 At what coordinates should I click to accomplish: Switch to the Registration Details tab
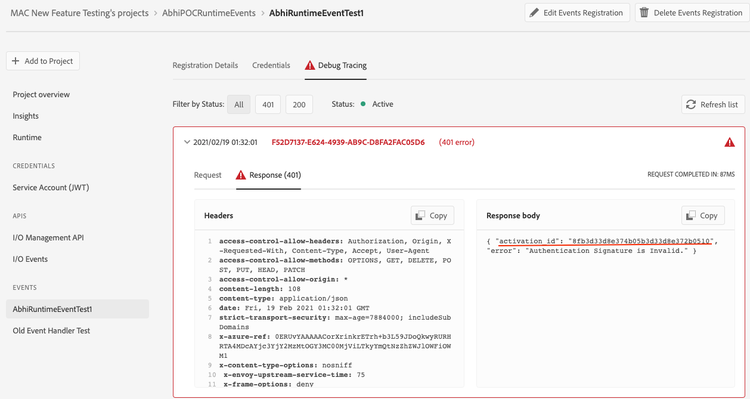205,65
